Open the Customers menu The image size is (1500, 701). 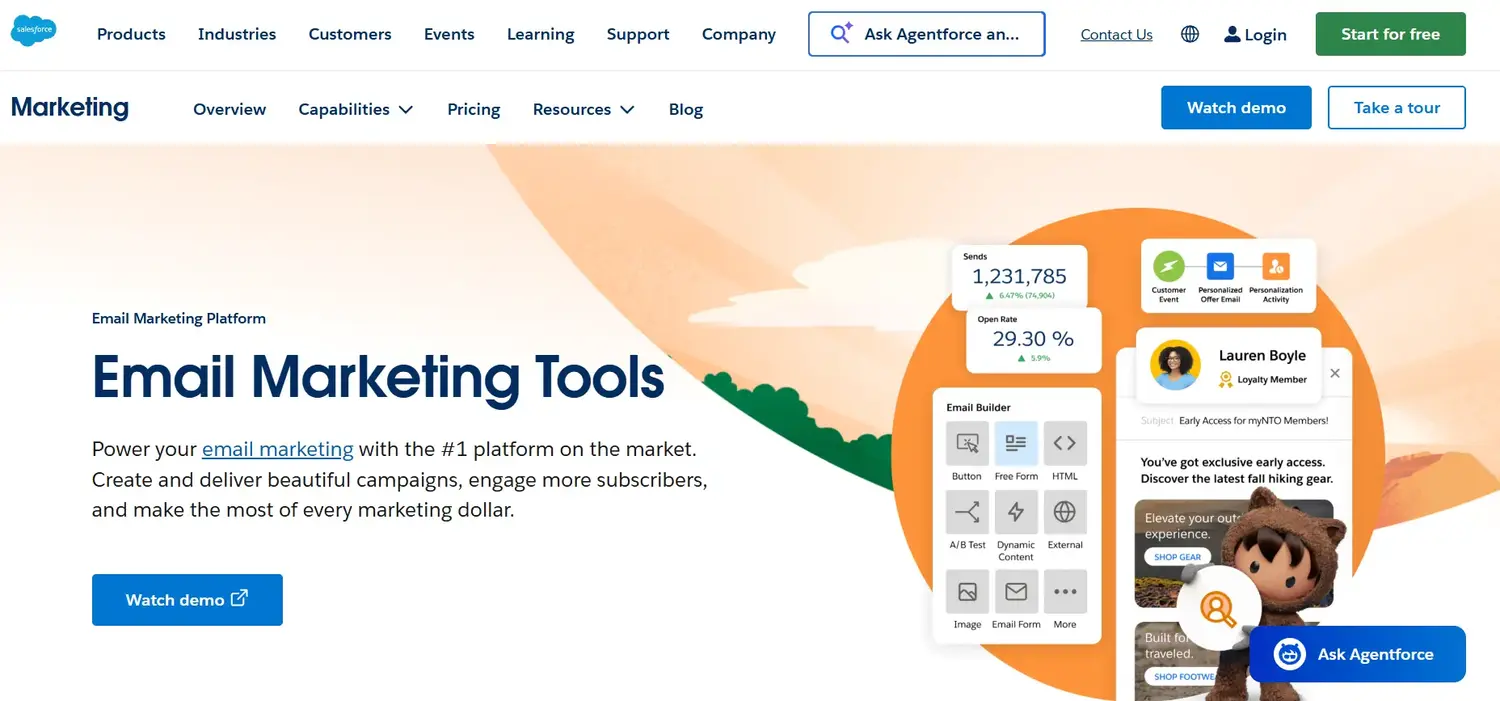tap(350, 34)
